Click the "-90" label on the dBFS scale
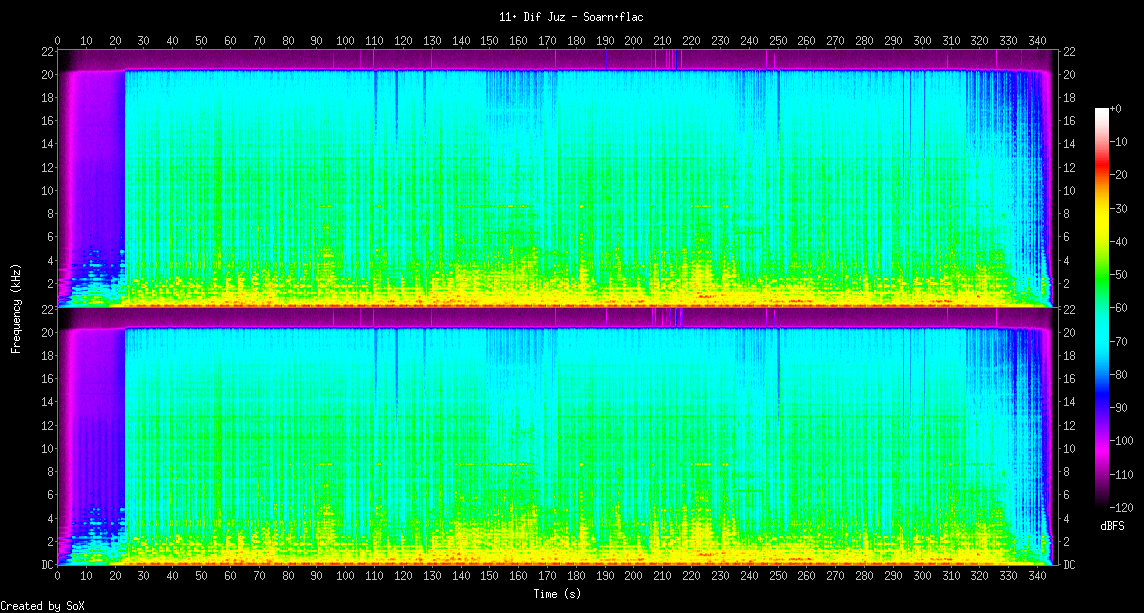 click(x=1120, y=408)
